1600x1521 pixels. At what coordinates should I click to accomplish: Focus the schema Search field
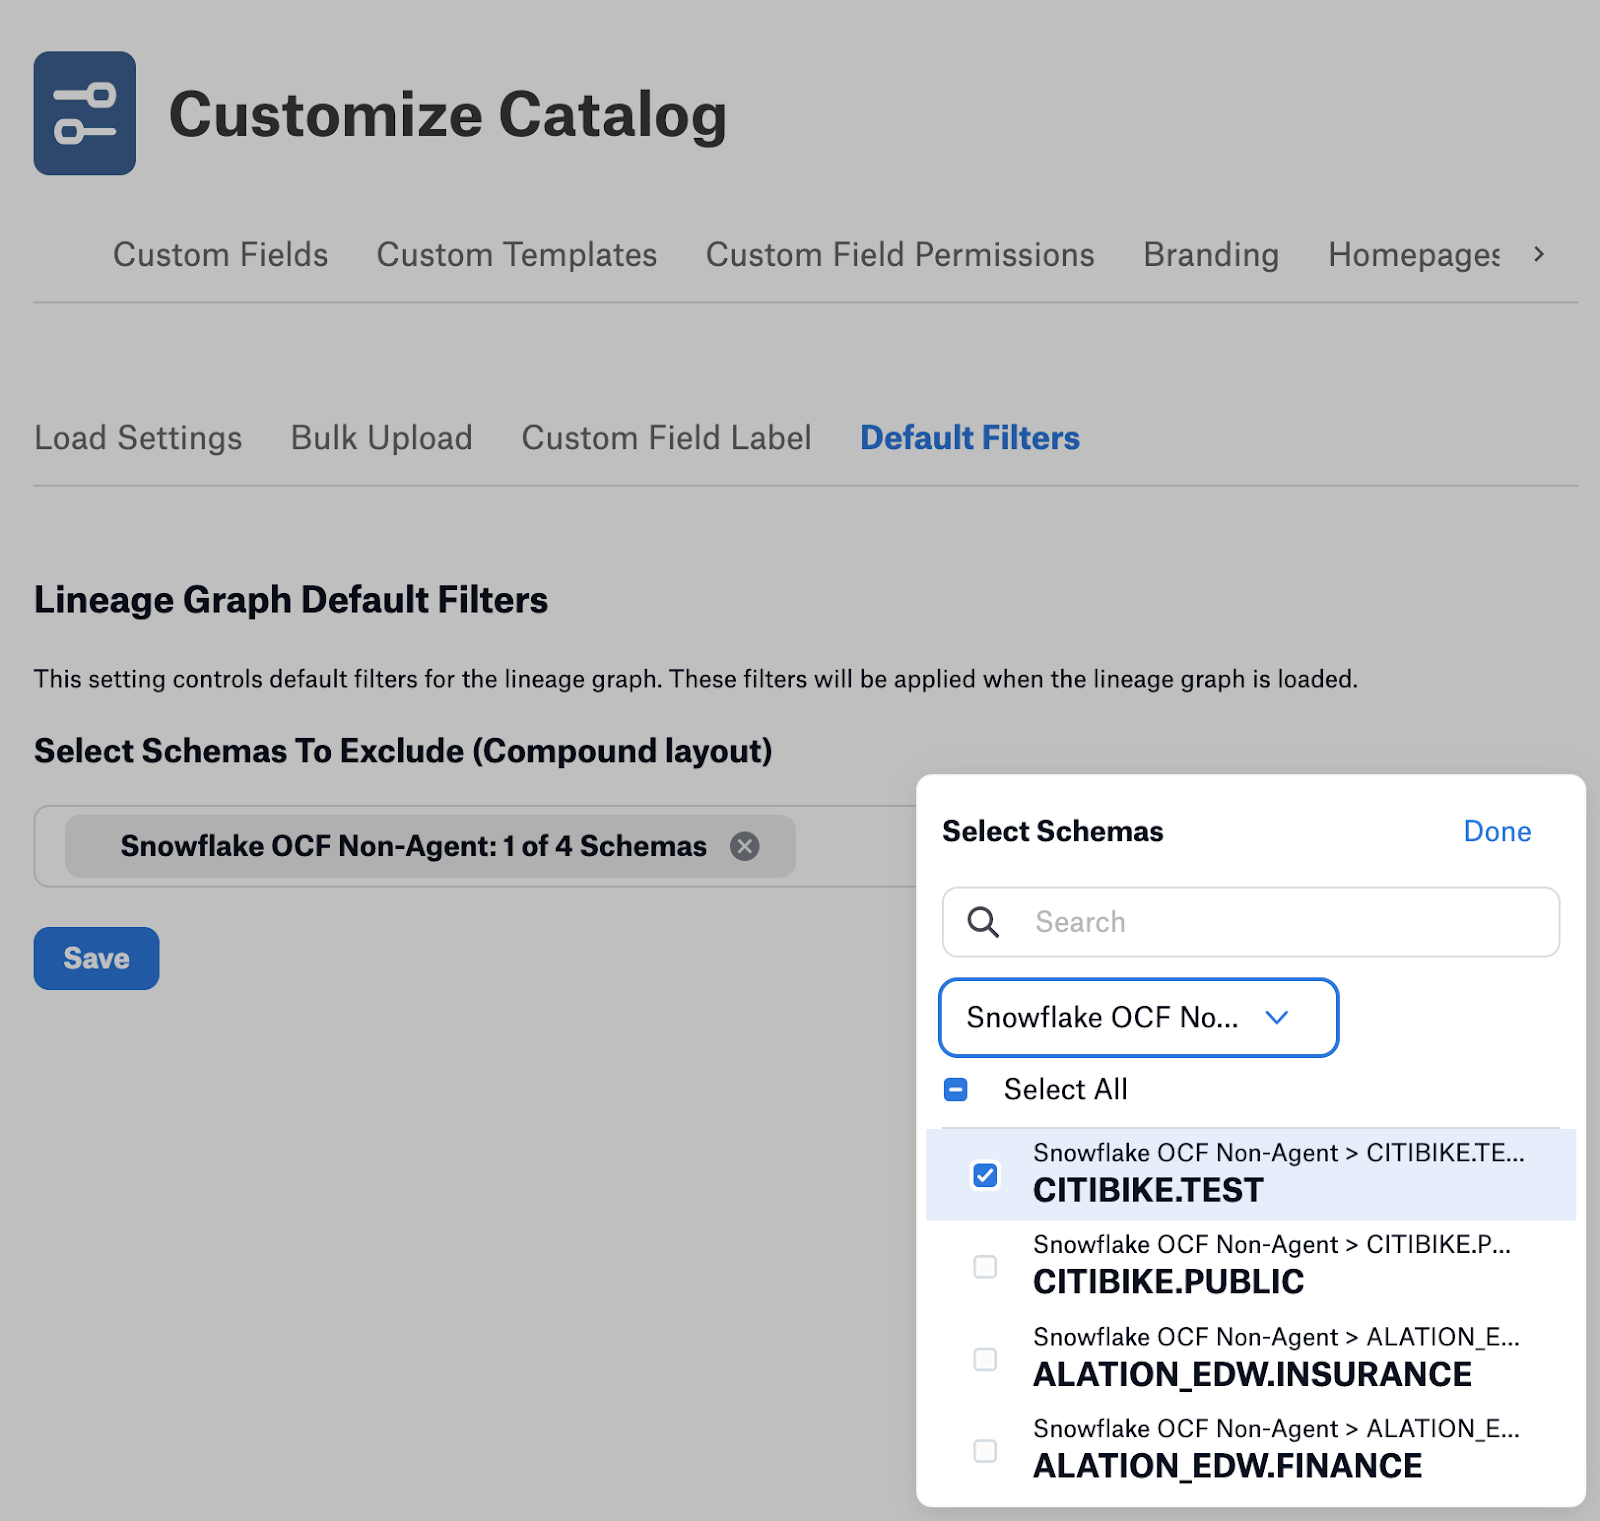click(x=1251, y=922)
